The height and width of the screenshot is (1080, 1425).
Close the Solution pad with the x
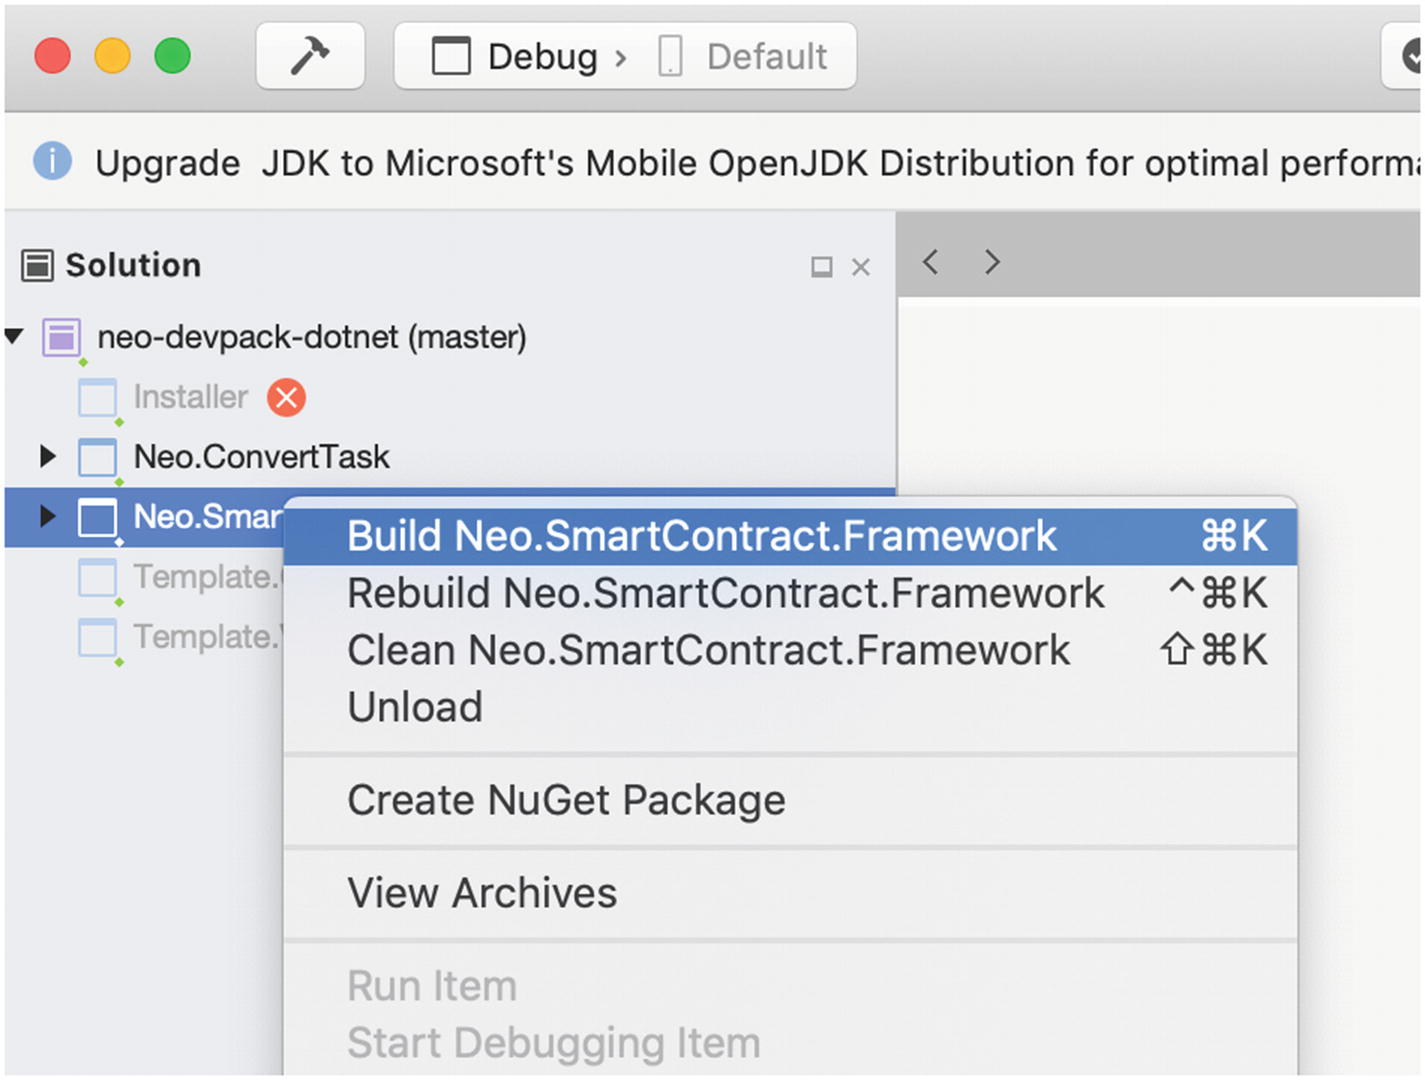pyautogui.click(x=861, y=267)
